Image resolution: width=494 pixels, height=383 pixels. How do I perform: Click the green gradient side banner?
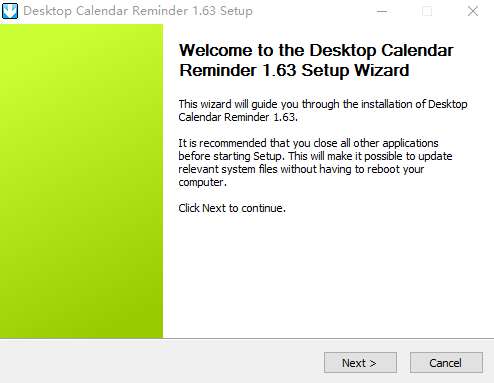click(x=81, y=181)
